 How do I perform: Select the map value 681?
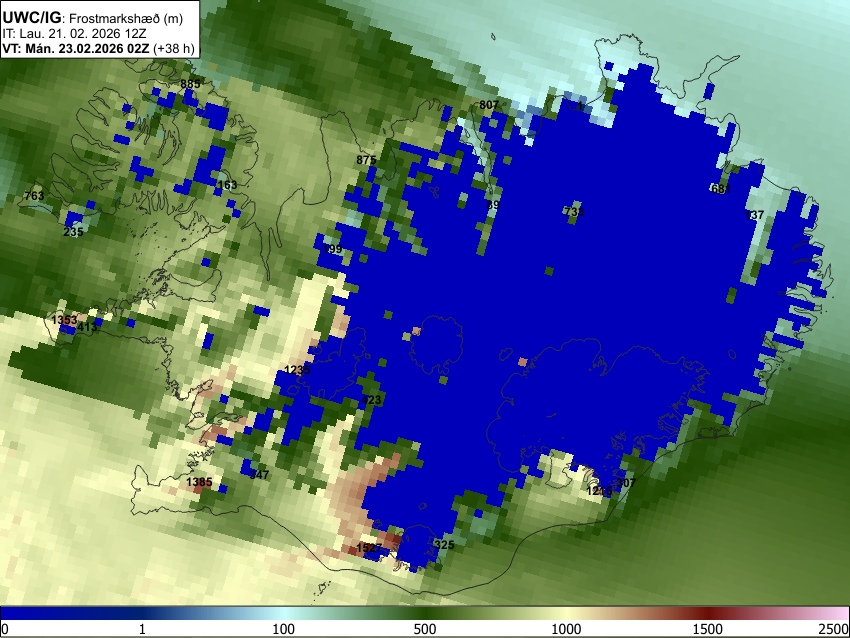point(721,189)
